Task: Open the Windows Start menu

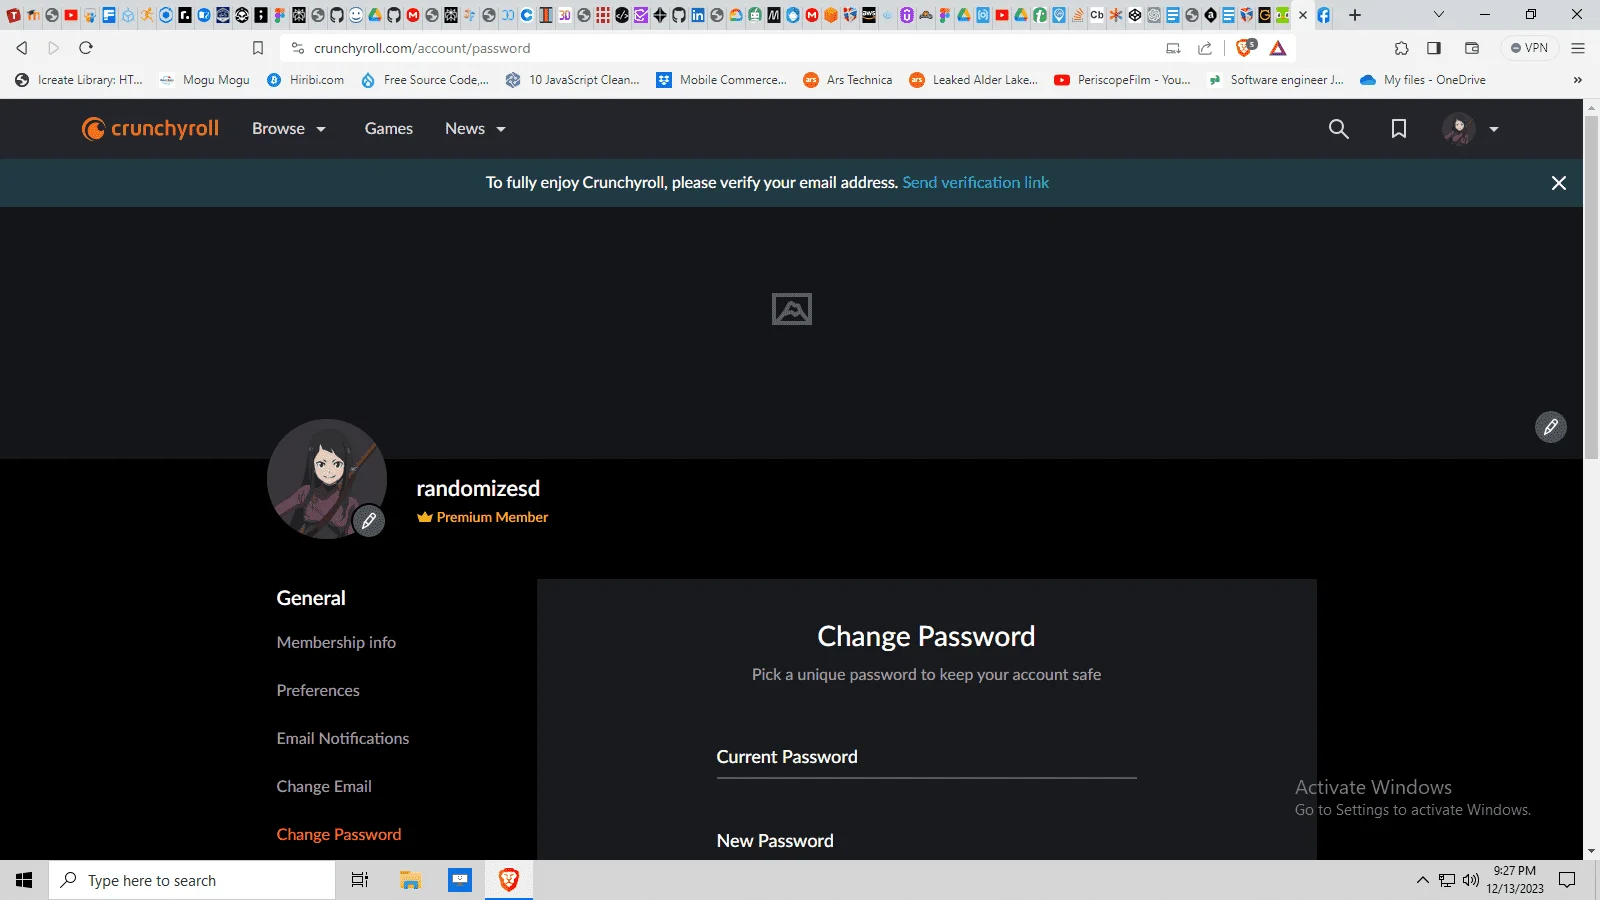Action: 24,880
